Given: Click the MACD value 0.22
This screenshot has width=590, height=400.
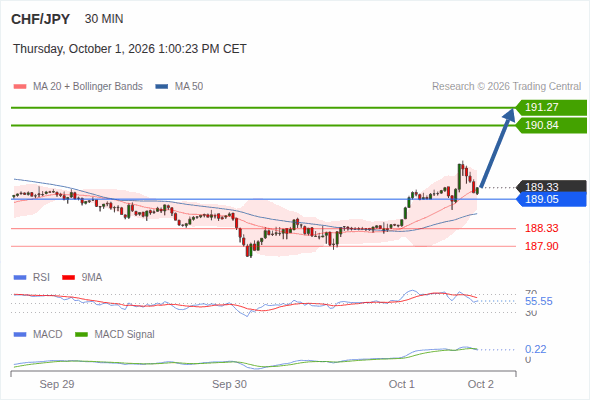Looking at the screenshot, I should click(x=536, y=349).
